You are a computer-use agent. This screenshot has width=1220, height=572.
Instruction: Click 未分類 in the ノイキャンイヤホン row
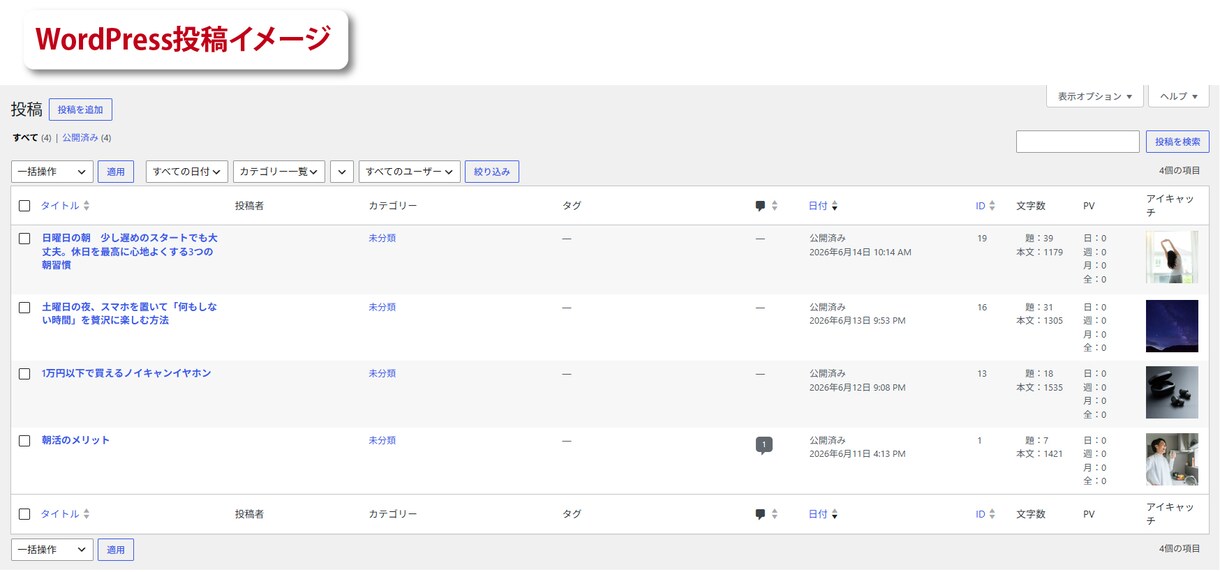[x=382, y=373]
